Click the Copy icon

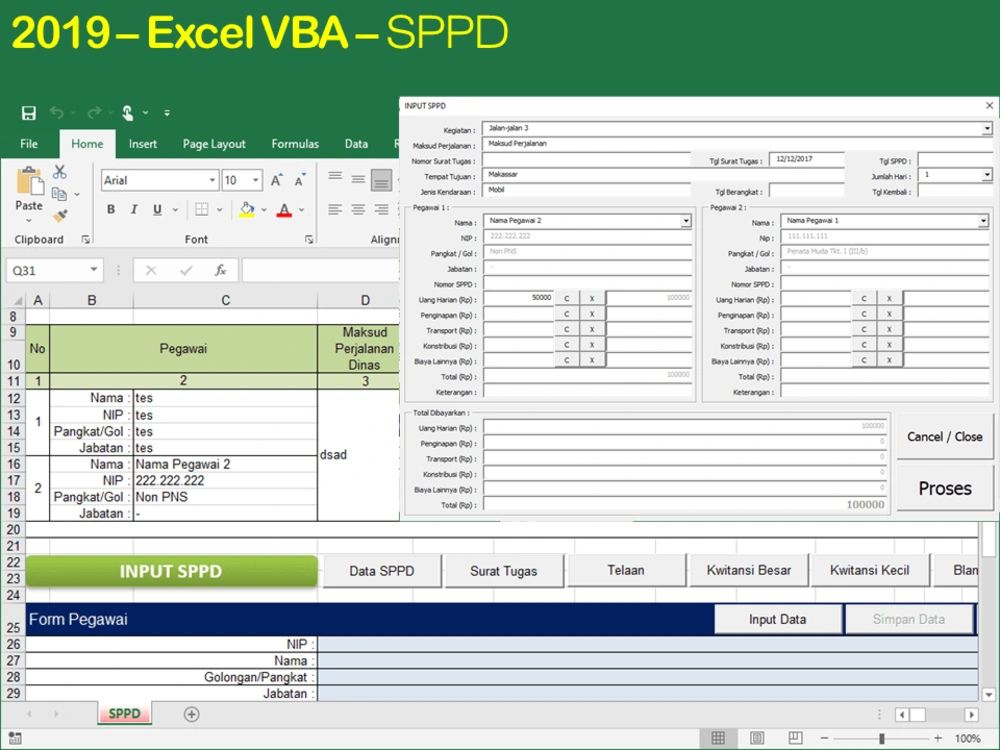tap(59, 194)
